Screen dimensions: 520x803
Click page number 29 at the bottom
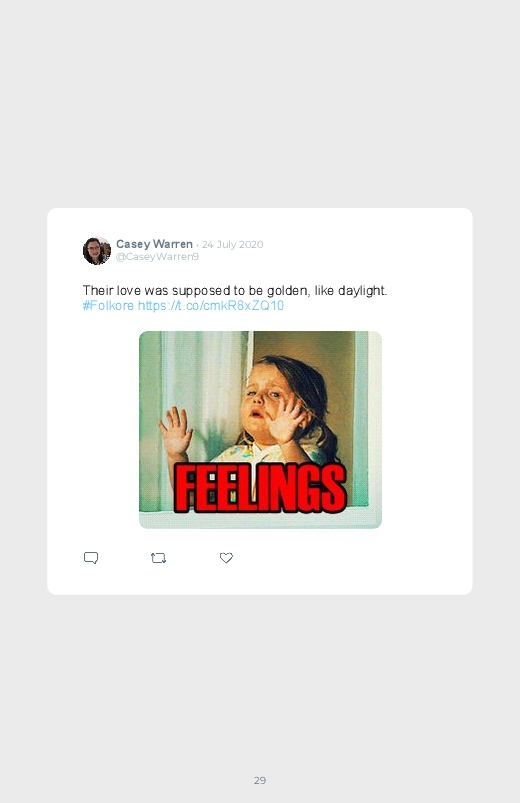[260, 780]
